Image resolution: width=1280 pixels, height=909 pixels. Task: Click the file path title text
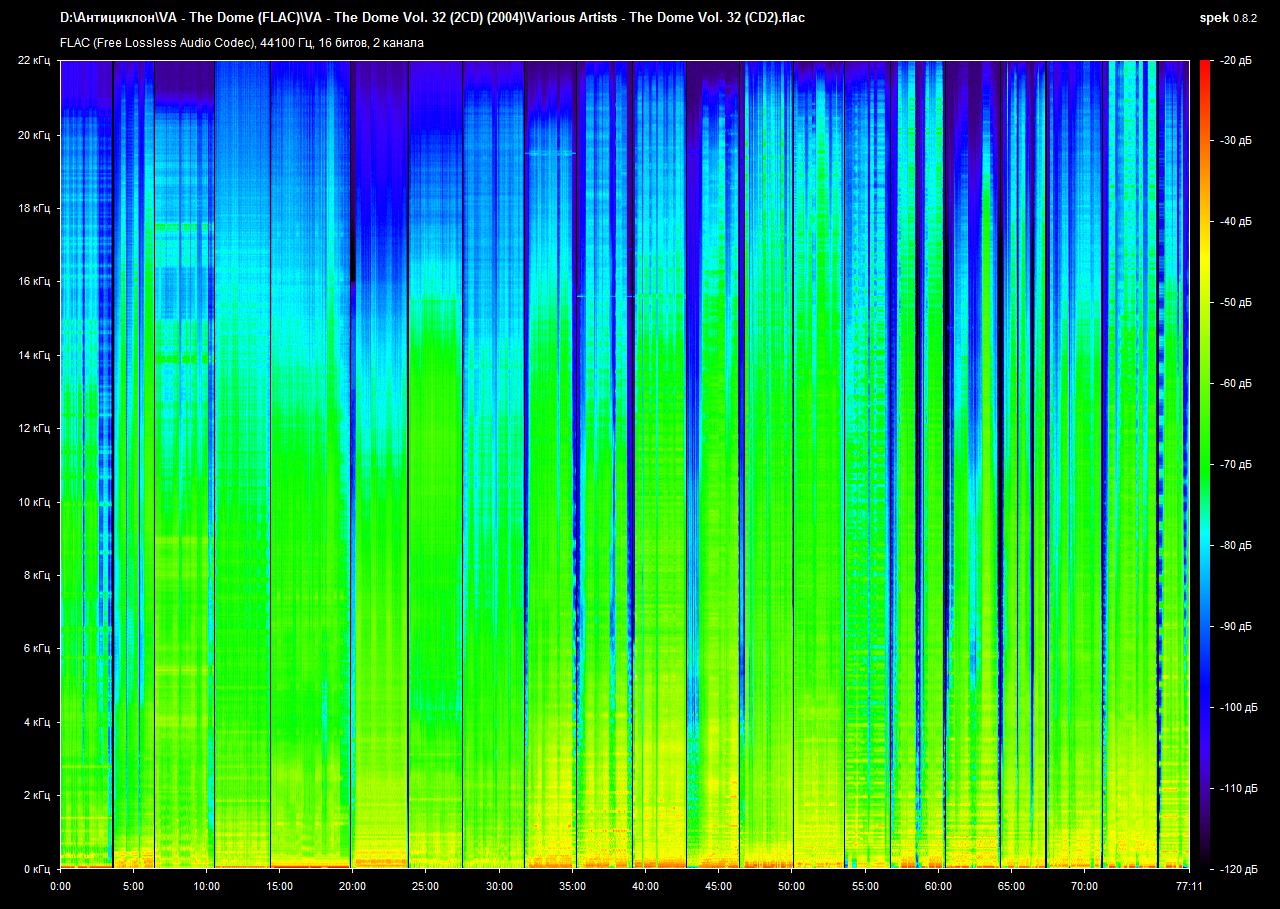pos(432,17)
